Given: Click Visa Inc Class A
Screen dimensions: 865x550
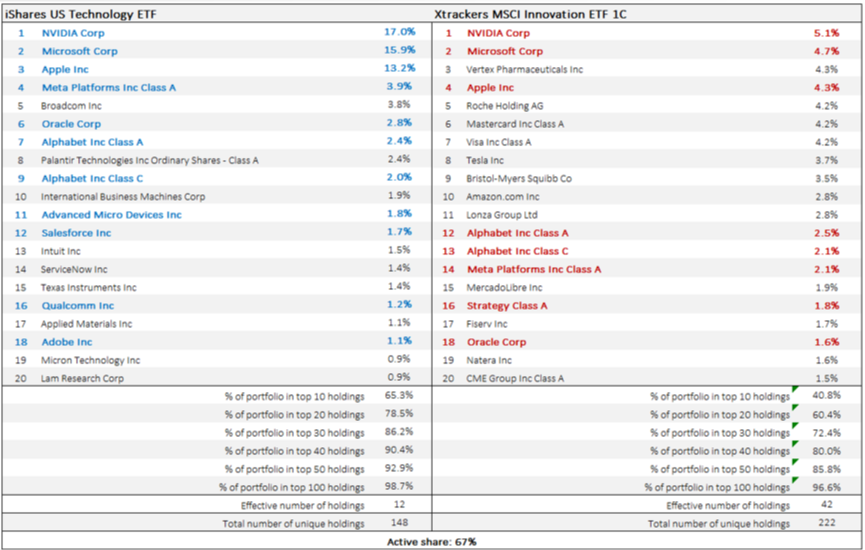Looking at the screenshot, I should (499, 142).
